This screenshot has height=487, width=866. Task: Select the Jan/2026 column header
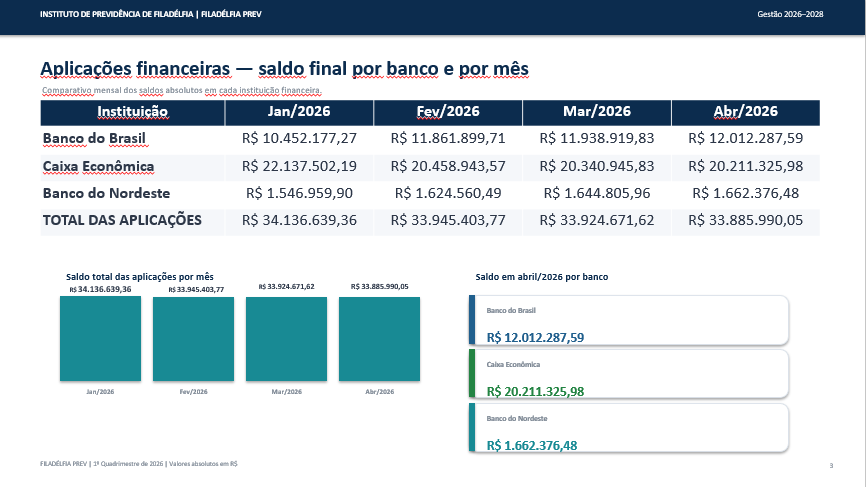pyautogui.click(x=299, y=113)
